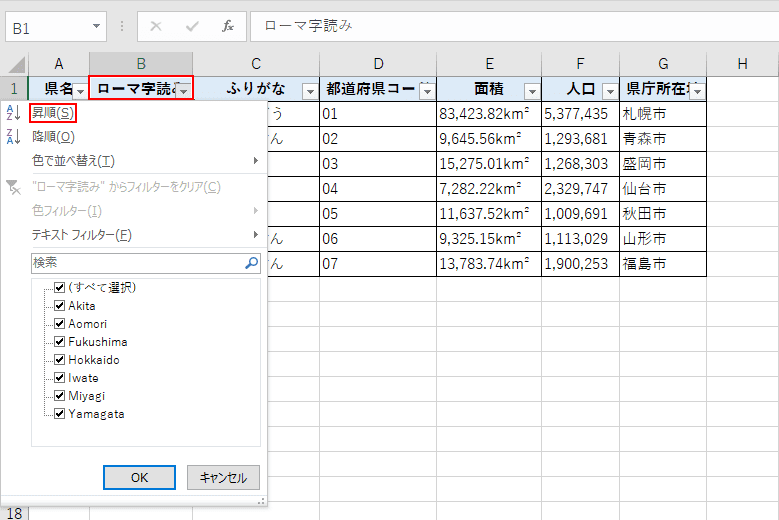779x520 pixels.
Task: Click cell containing 秋田市
Action: pyautogui.click(x=663, y=214)
